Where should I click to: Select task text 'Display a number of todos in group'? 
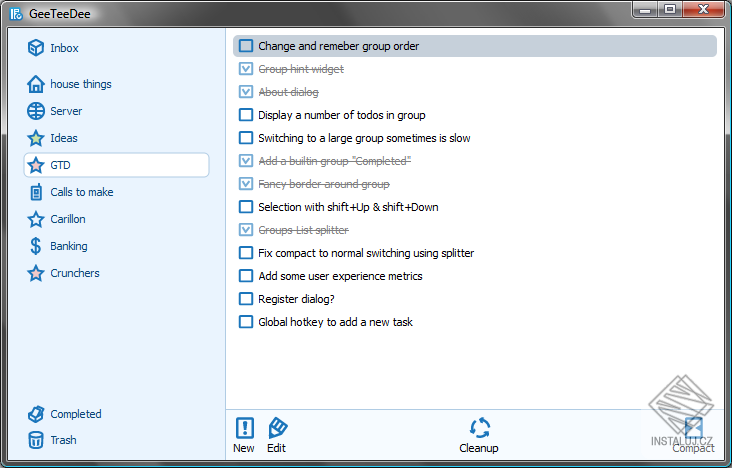click(342, 115)
